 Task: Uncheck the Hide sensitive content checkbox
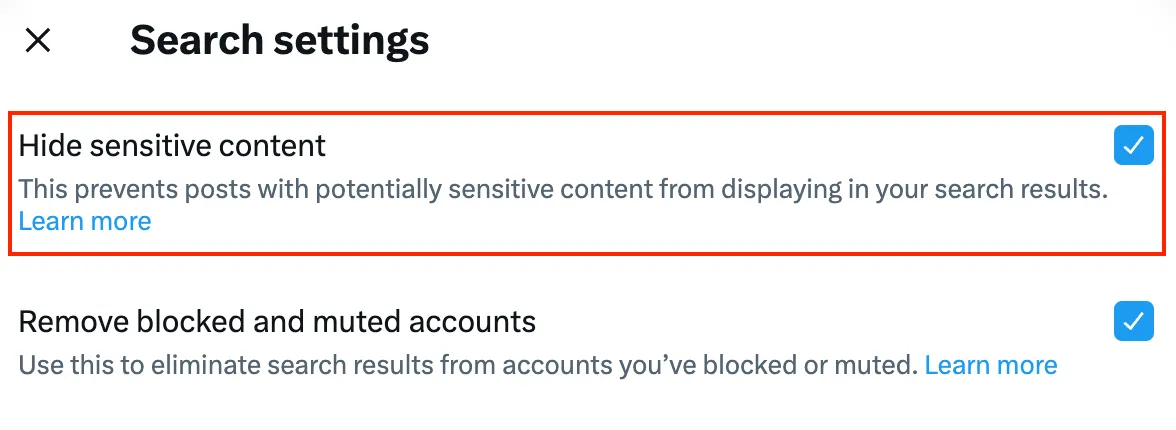coord(1133,146)
